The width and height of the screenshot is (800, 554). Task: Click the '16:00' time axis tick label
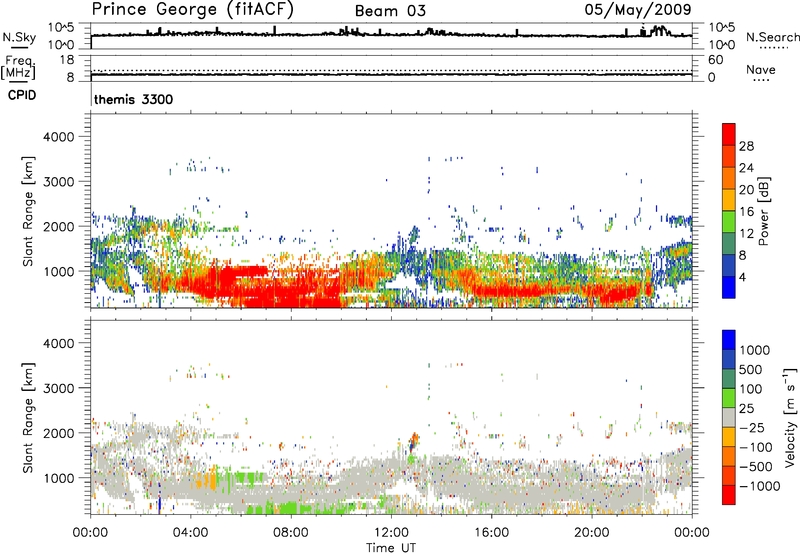(x=491, y=533)
